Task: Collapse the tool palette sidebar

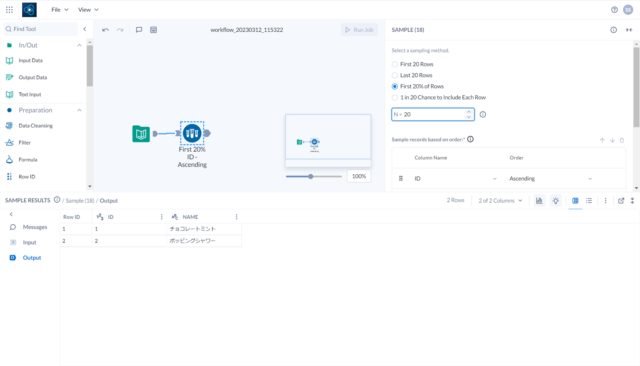Action: point(85,29)
